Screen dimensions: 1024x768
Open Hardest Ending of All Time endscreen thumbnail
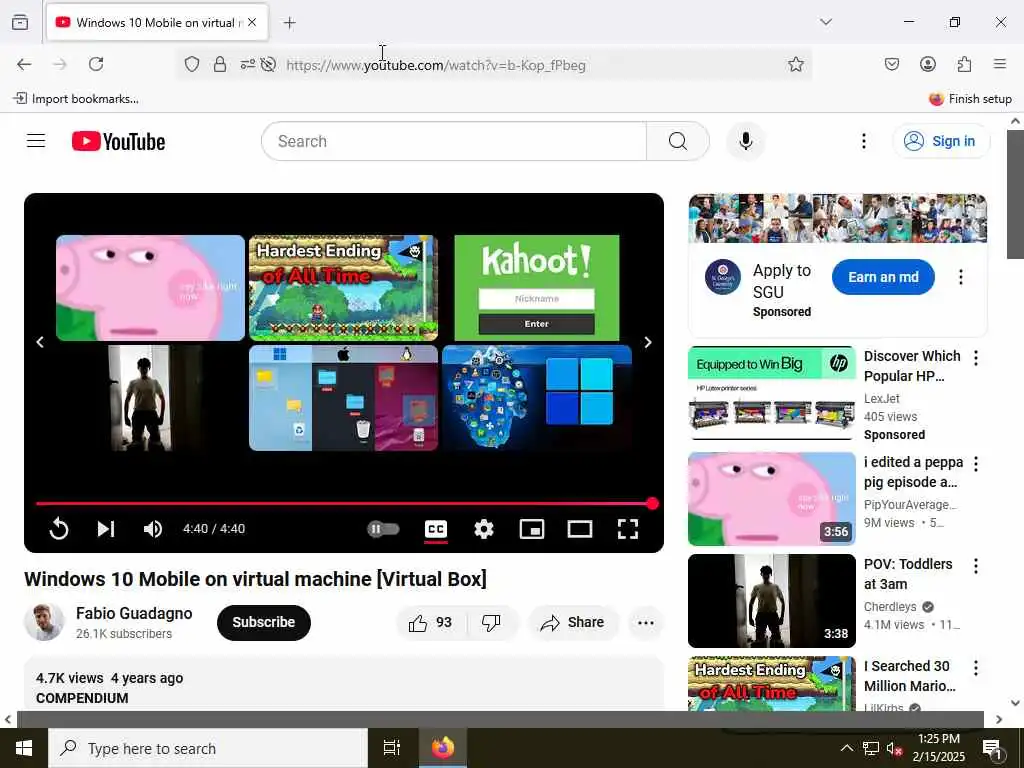pos(344,288)
